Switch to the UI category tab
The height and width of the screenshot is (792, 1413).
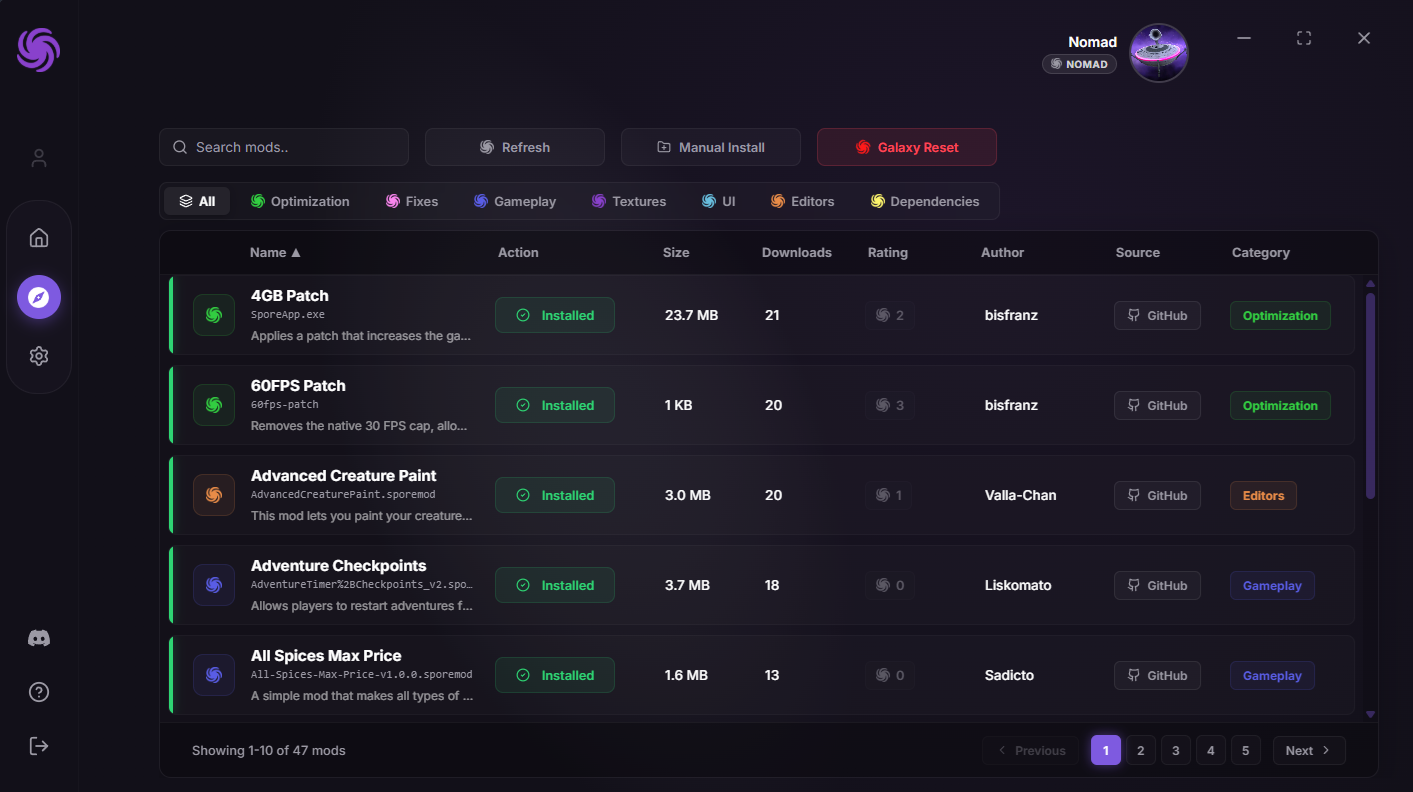pos(718,201)
